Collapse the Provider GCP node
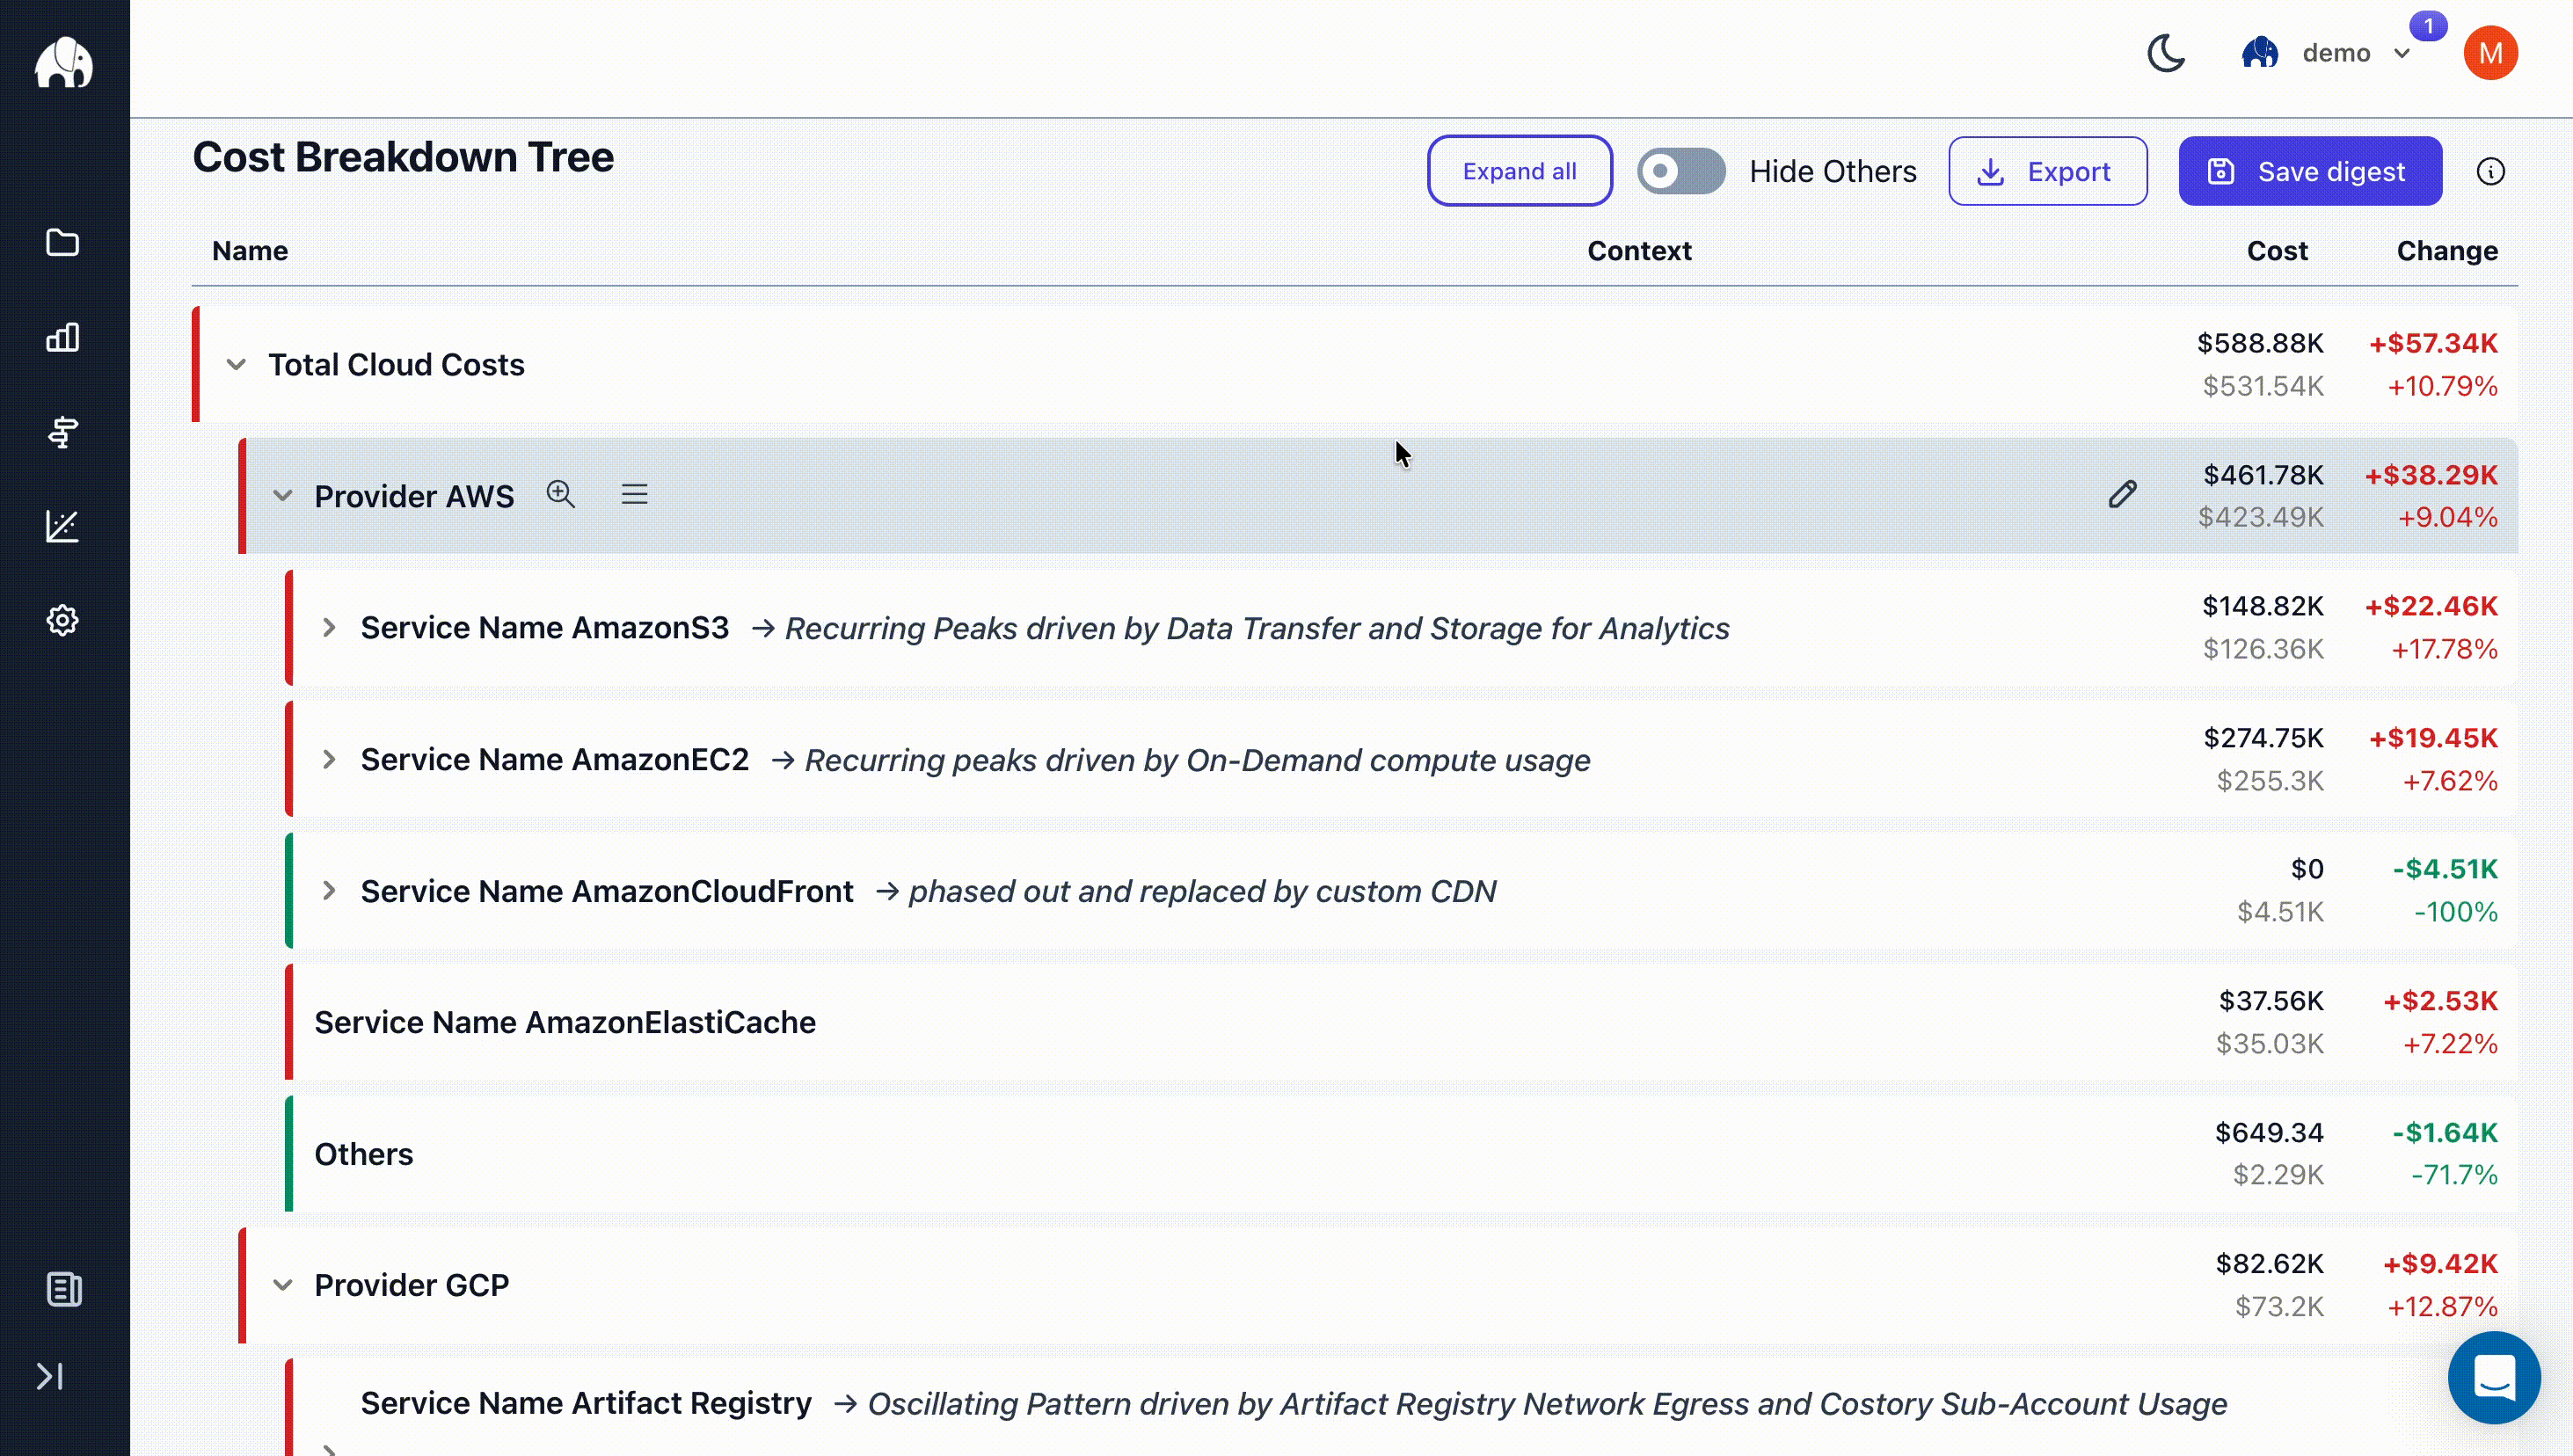This screenshot has height=1456, width=2573. coord(283,1285)
